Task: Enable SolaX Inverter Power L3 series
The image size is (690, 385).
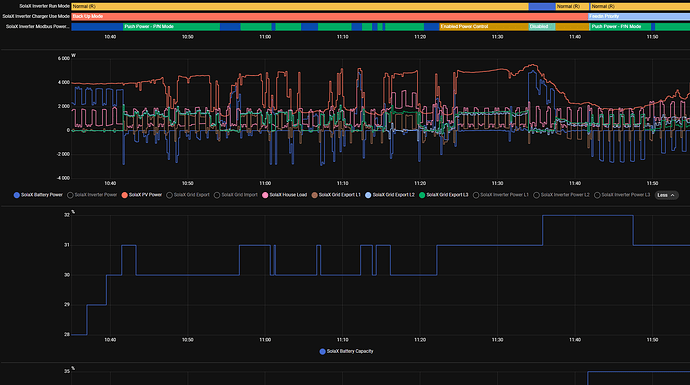Action: (622, 195)
